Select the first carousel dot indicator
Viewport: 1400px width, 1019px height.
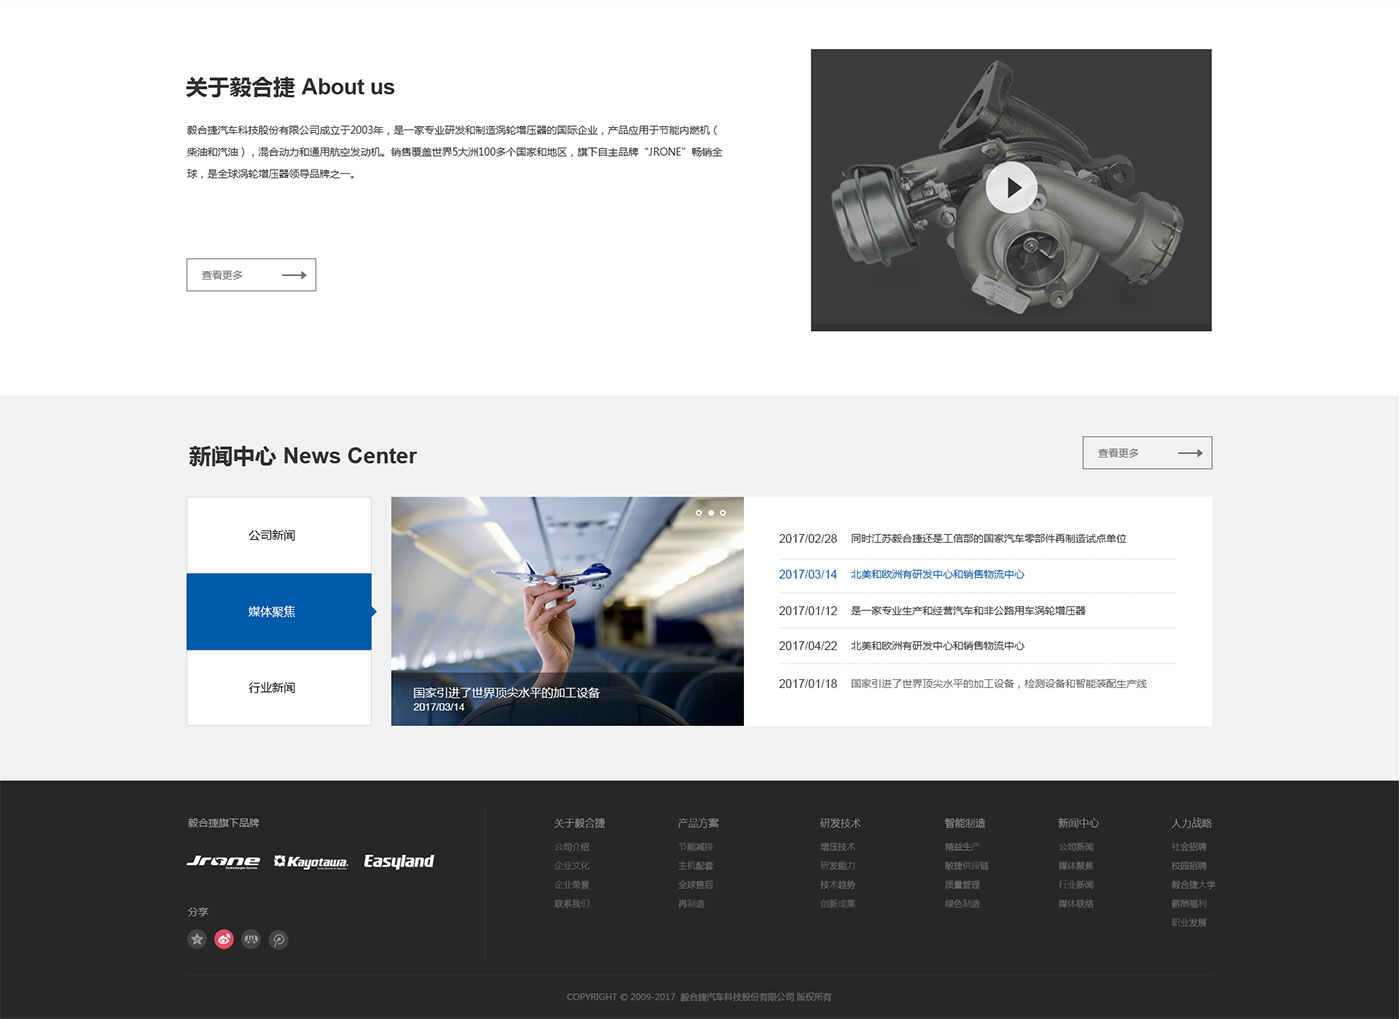[x=699, y=513]
